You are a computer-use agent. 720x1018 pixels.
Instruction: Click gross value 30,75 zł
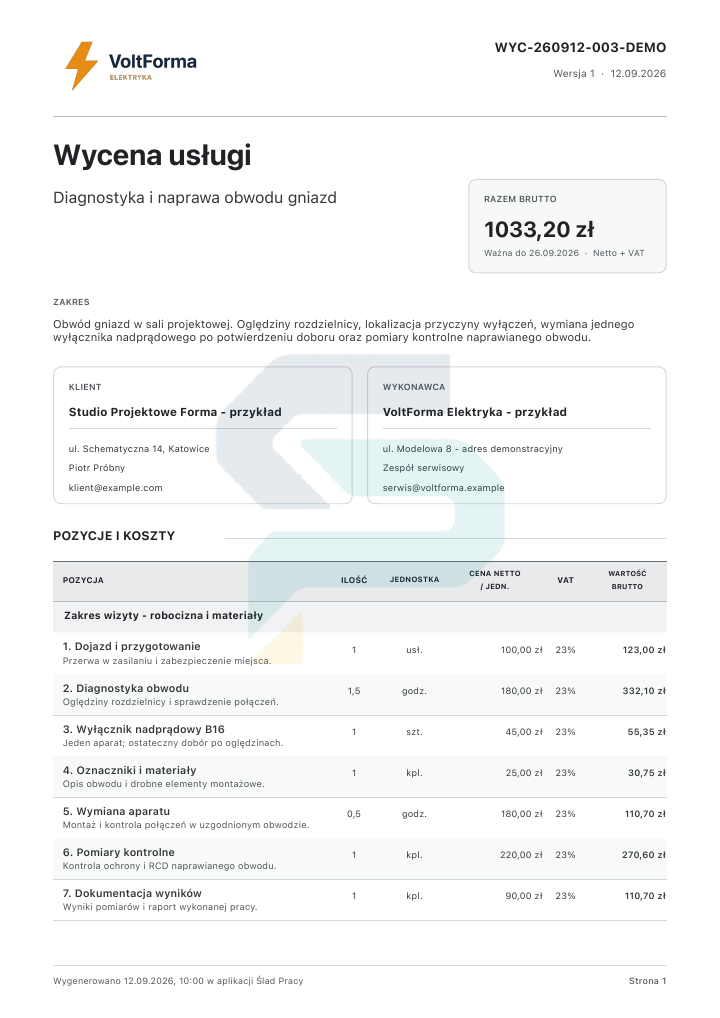point(647,773)
